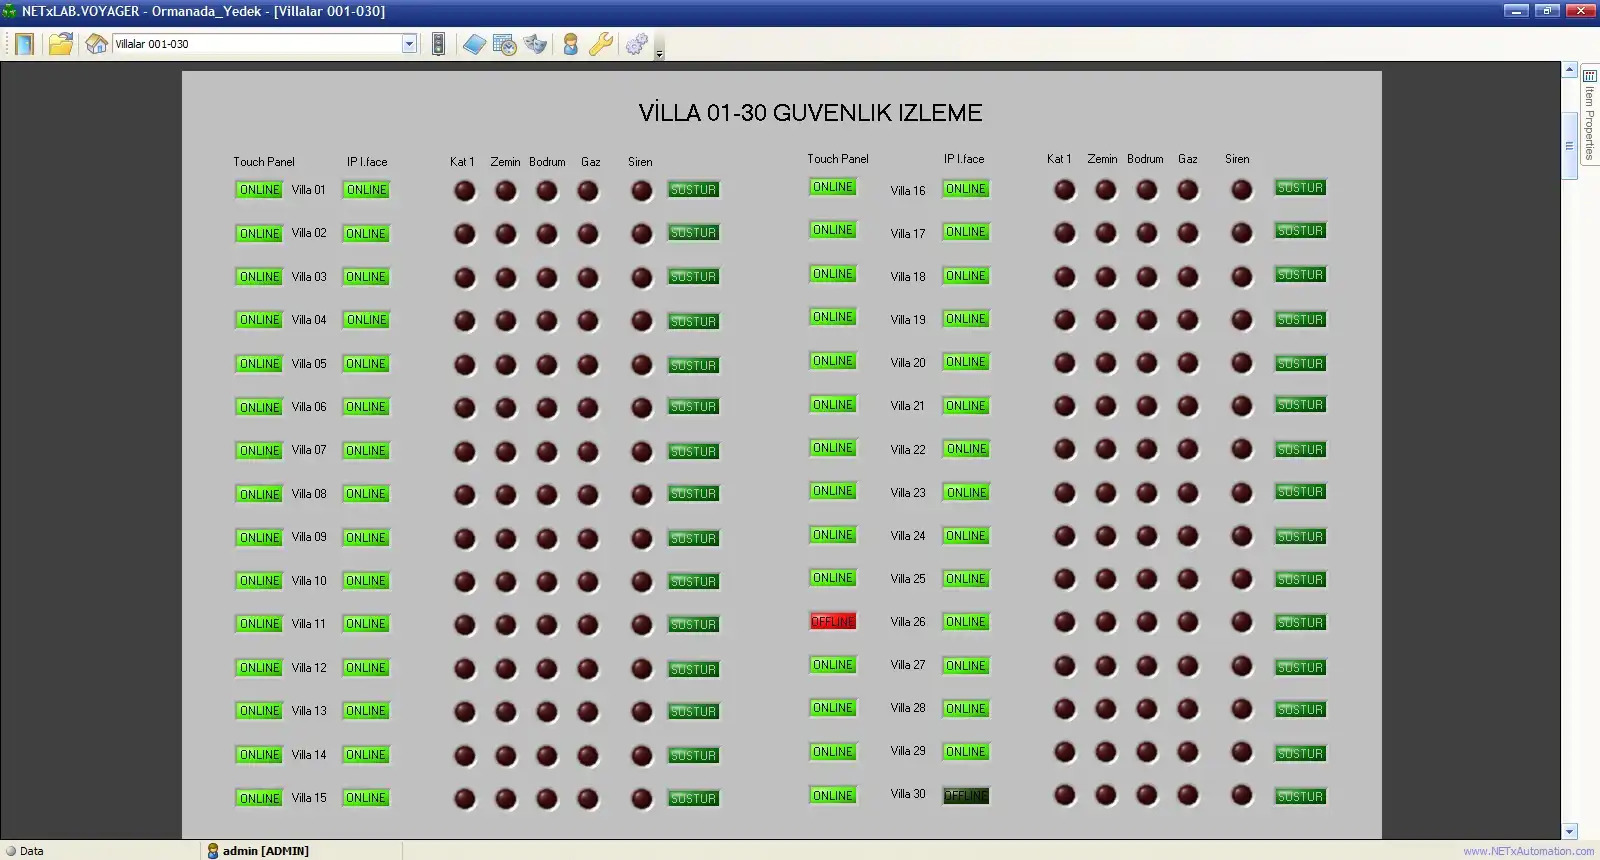Open the gears settings icon
The image size is (1600, 860).
[x=636, y=44]
